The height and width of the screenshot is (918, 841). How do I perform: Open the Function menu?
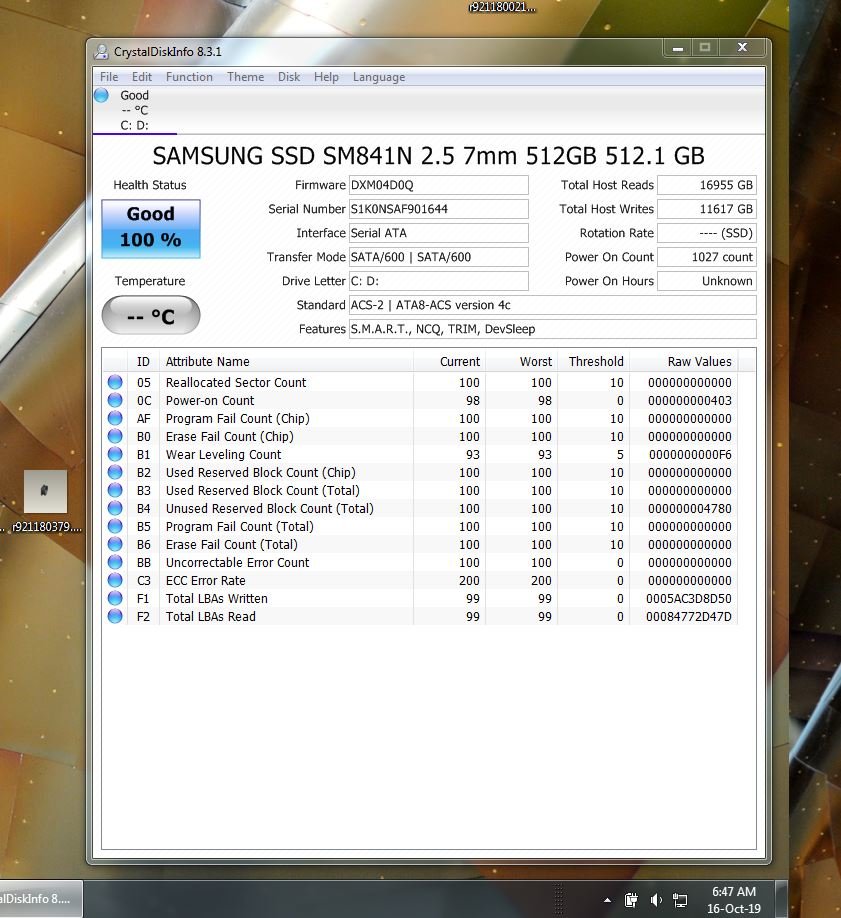(189, 77)
